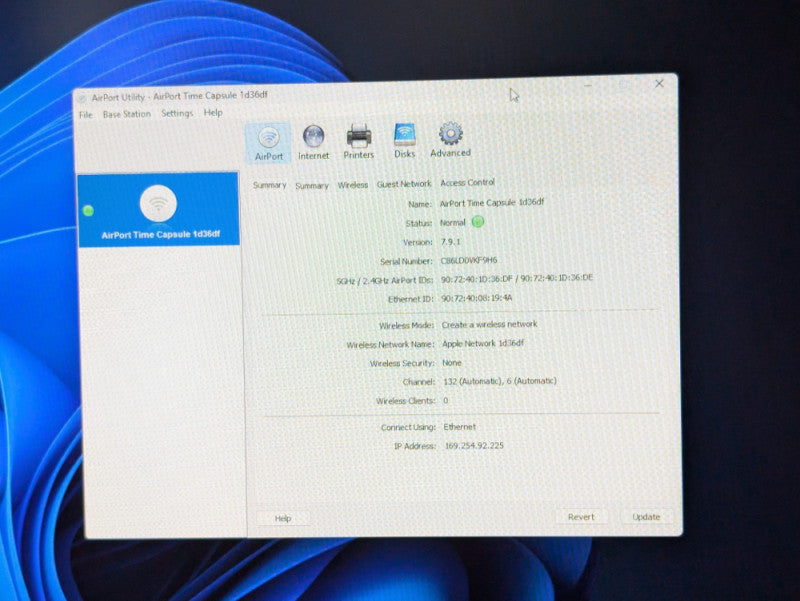Open the Settings menu
Viewport: 800px width, 601px height.
point(177,113)
